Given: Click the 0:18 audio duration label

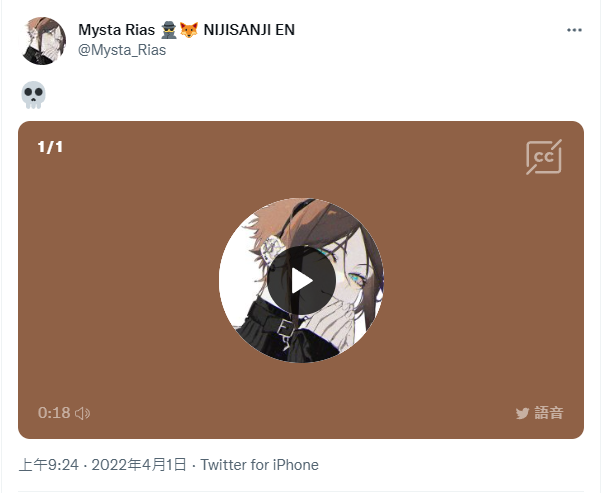Looking at the screenshot, I should click(x=54, y=413).
